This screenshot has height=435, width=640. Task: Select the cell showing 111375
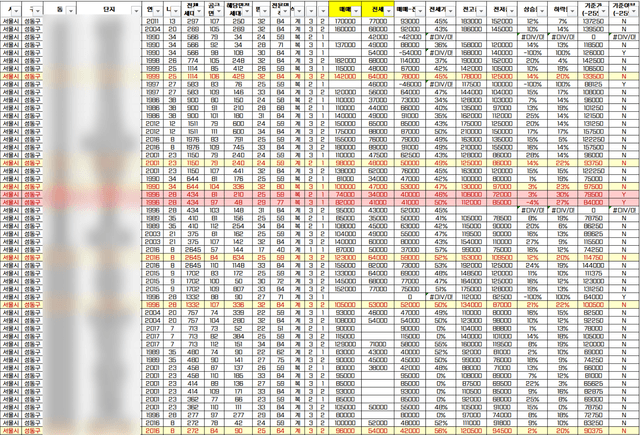coord(593,273)
